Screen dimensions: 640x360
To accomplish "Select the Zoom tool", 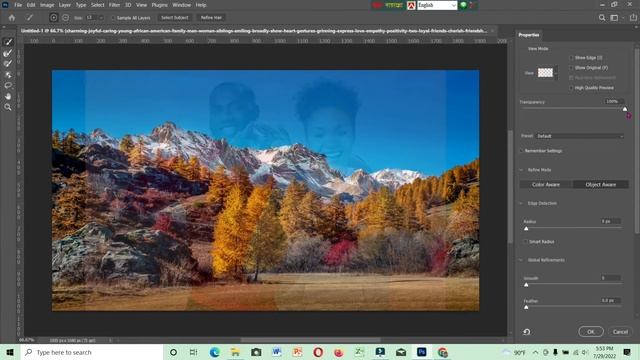I will [x=8, y=107].
